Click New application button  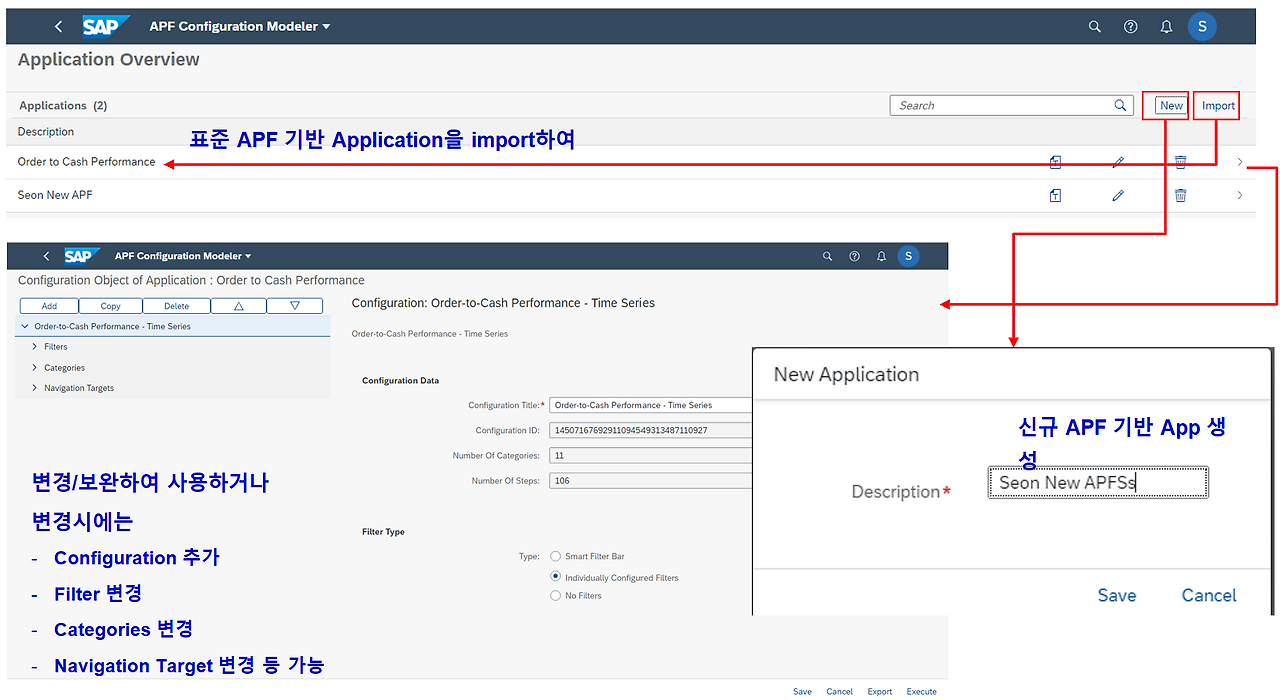[x=1171, y=105]
